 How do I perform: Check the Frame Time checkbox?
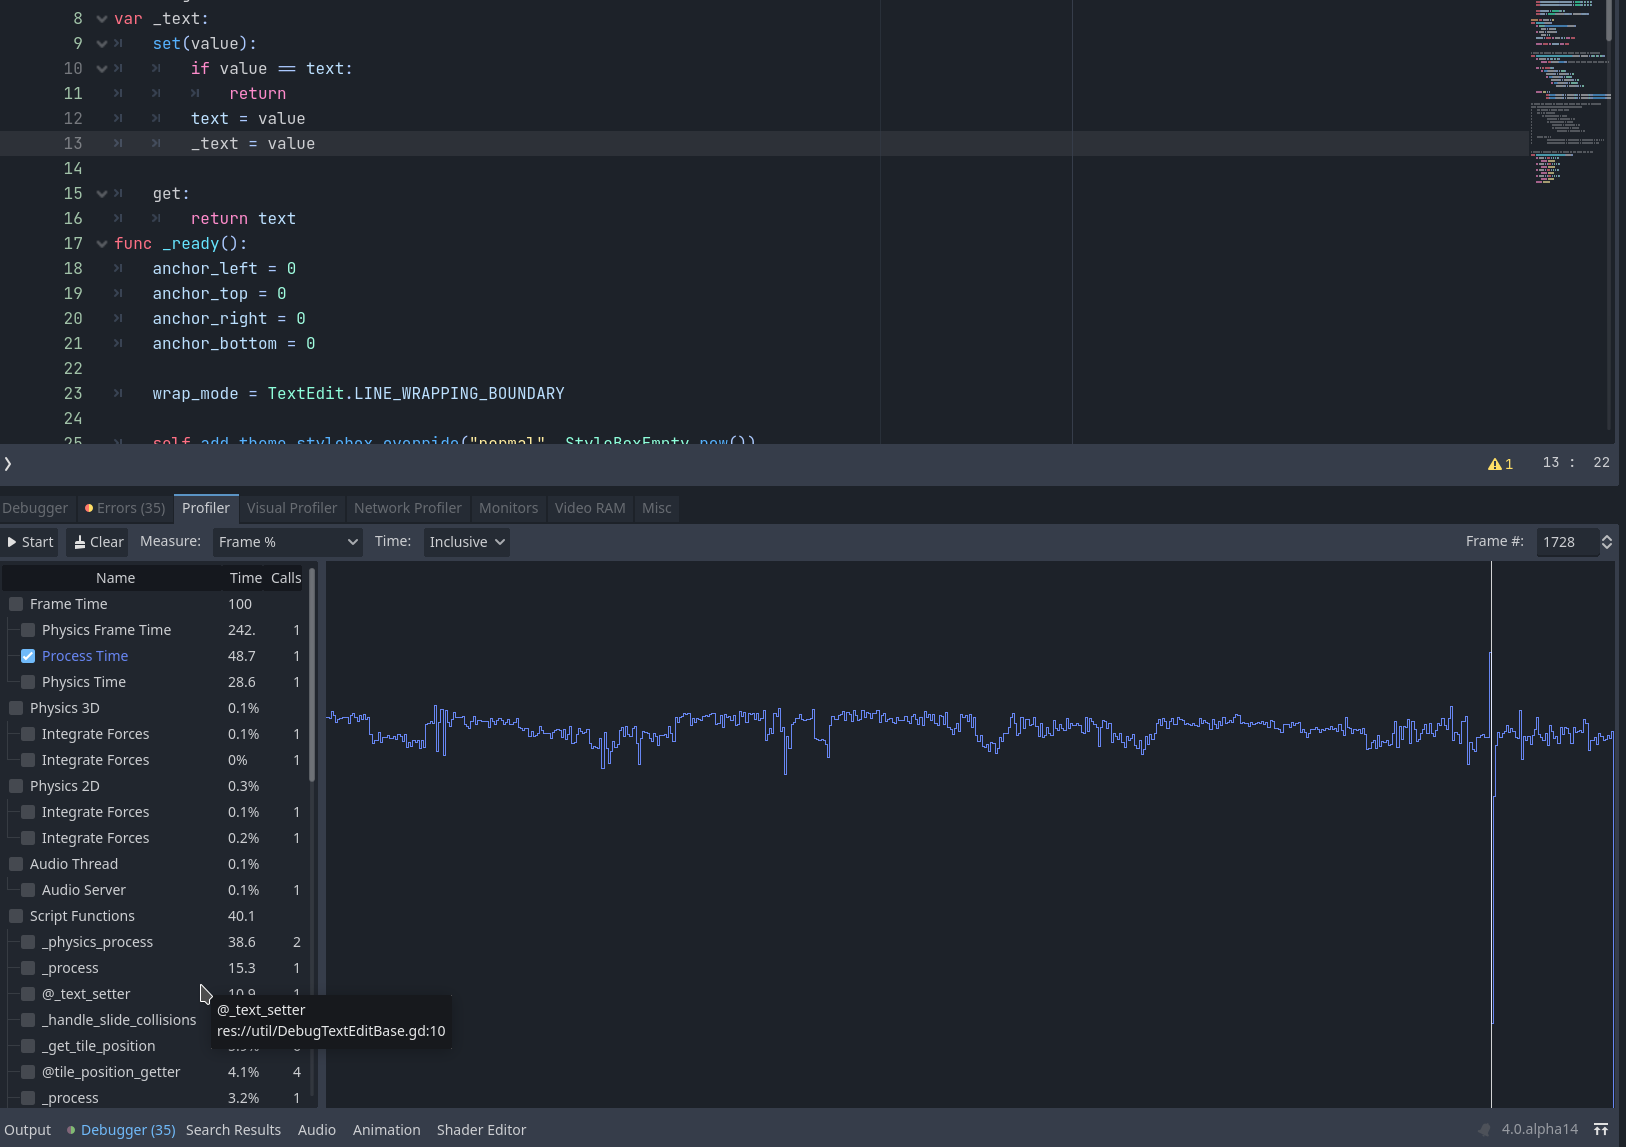coord(15,603)
